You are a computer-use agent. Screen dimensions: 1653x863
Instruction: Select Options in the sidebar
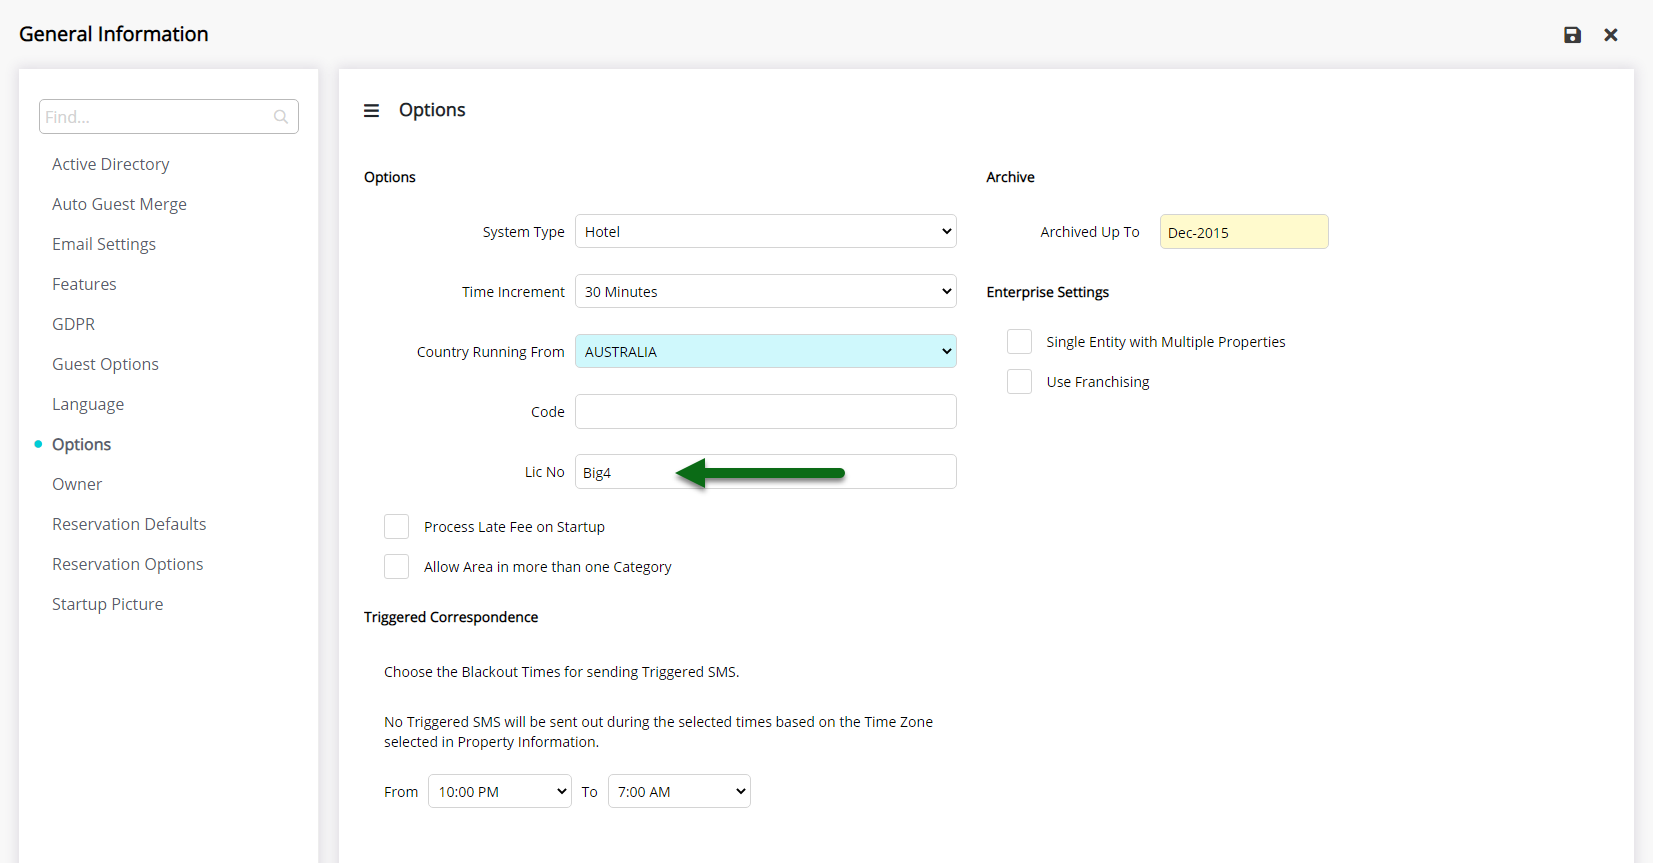pyautogui.click(x=82, y=444)
